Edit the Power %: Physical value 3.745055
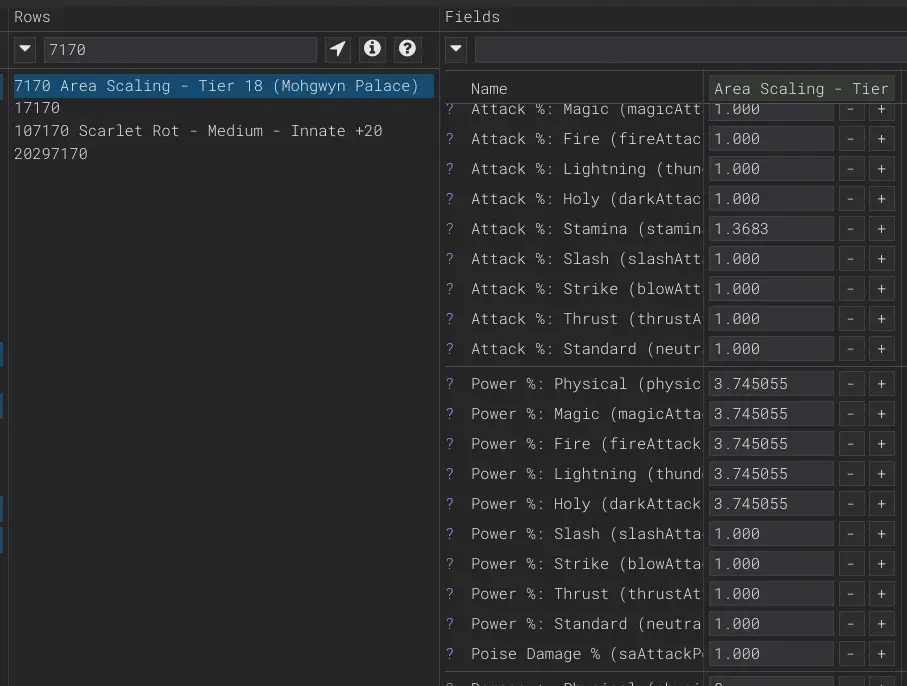 tap(771, 384)
